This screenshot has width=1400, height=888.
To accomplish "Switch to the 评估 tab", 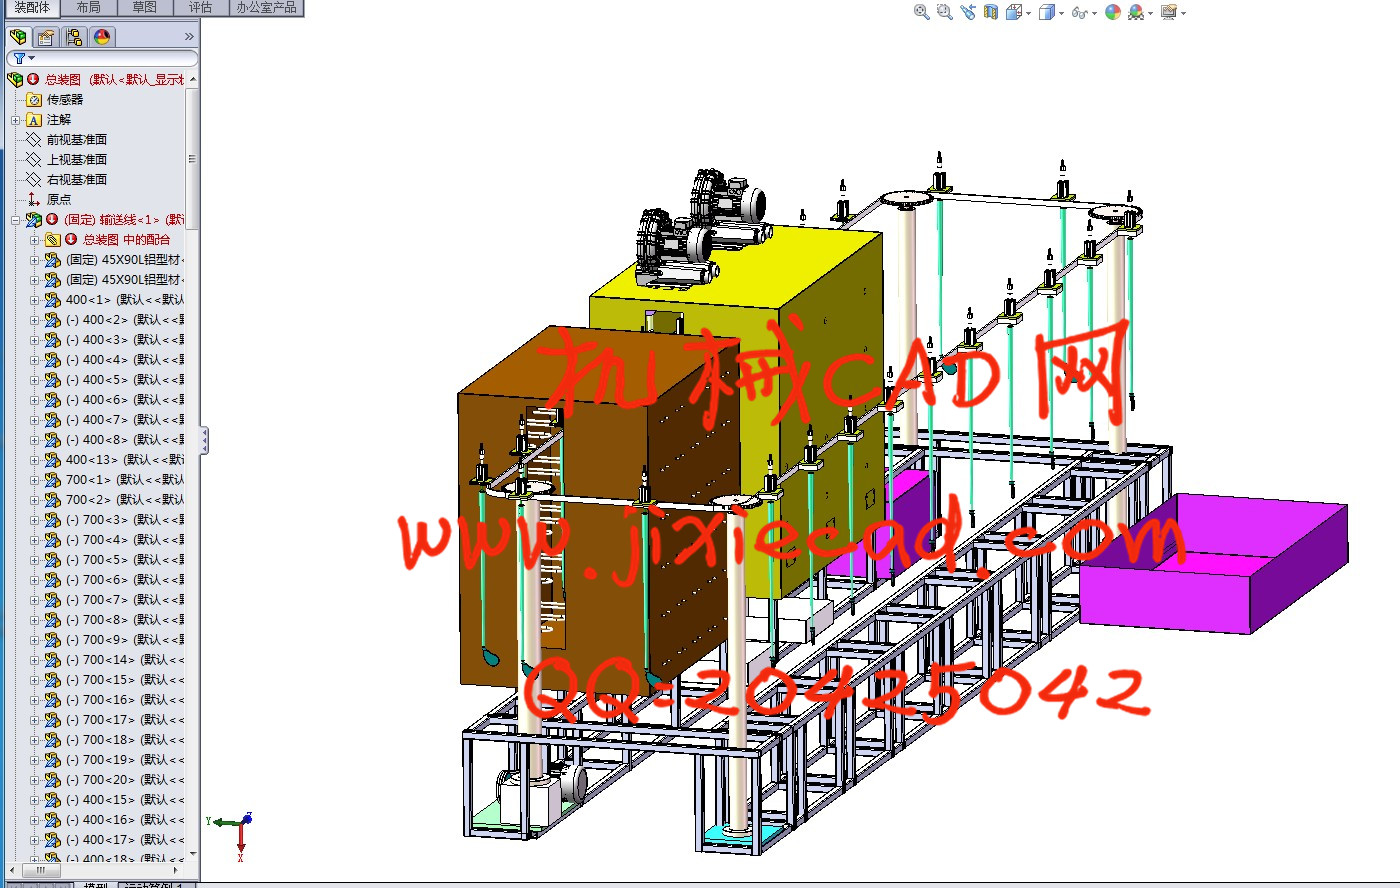I will click(200, 7).
